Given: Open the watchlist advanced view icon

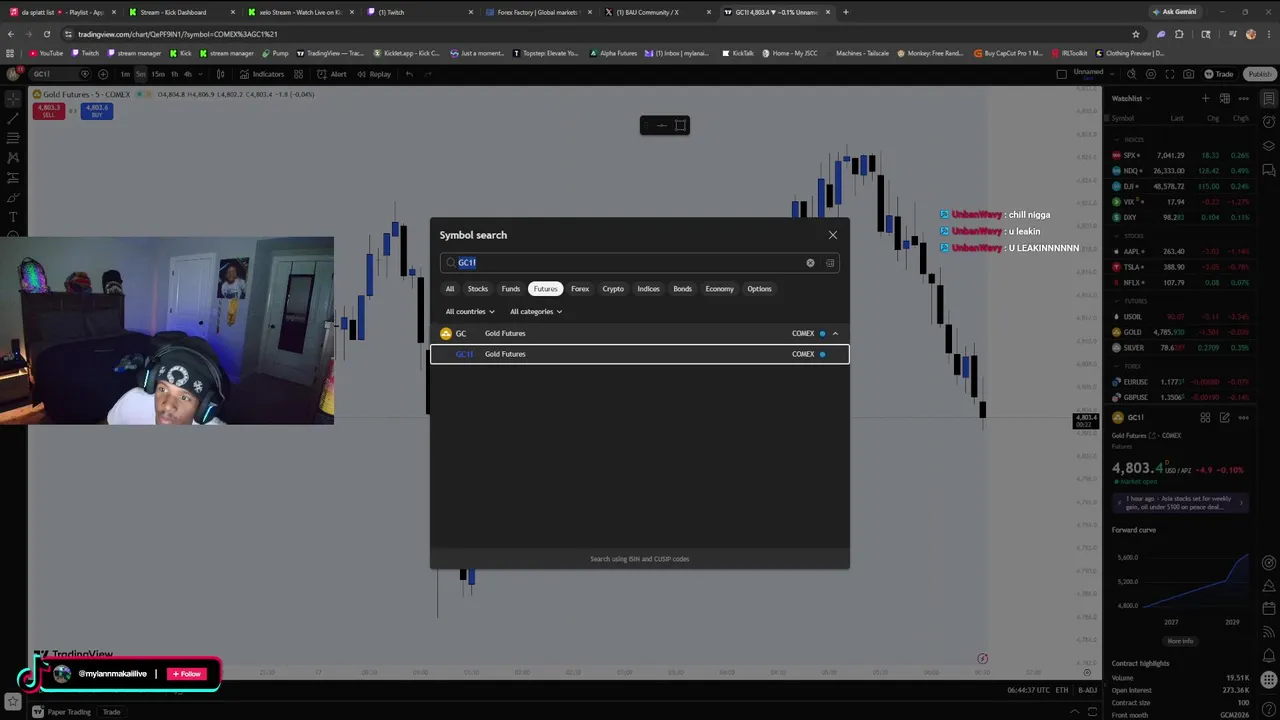Looking at the screenshot, I should pyautogui.click(x=1225, y=98).
